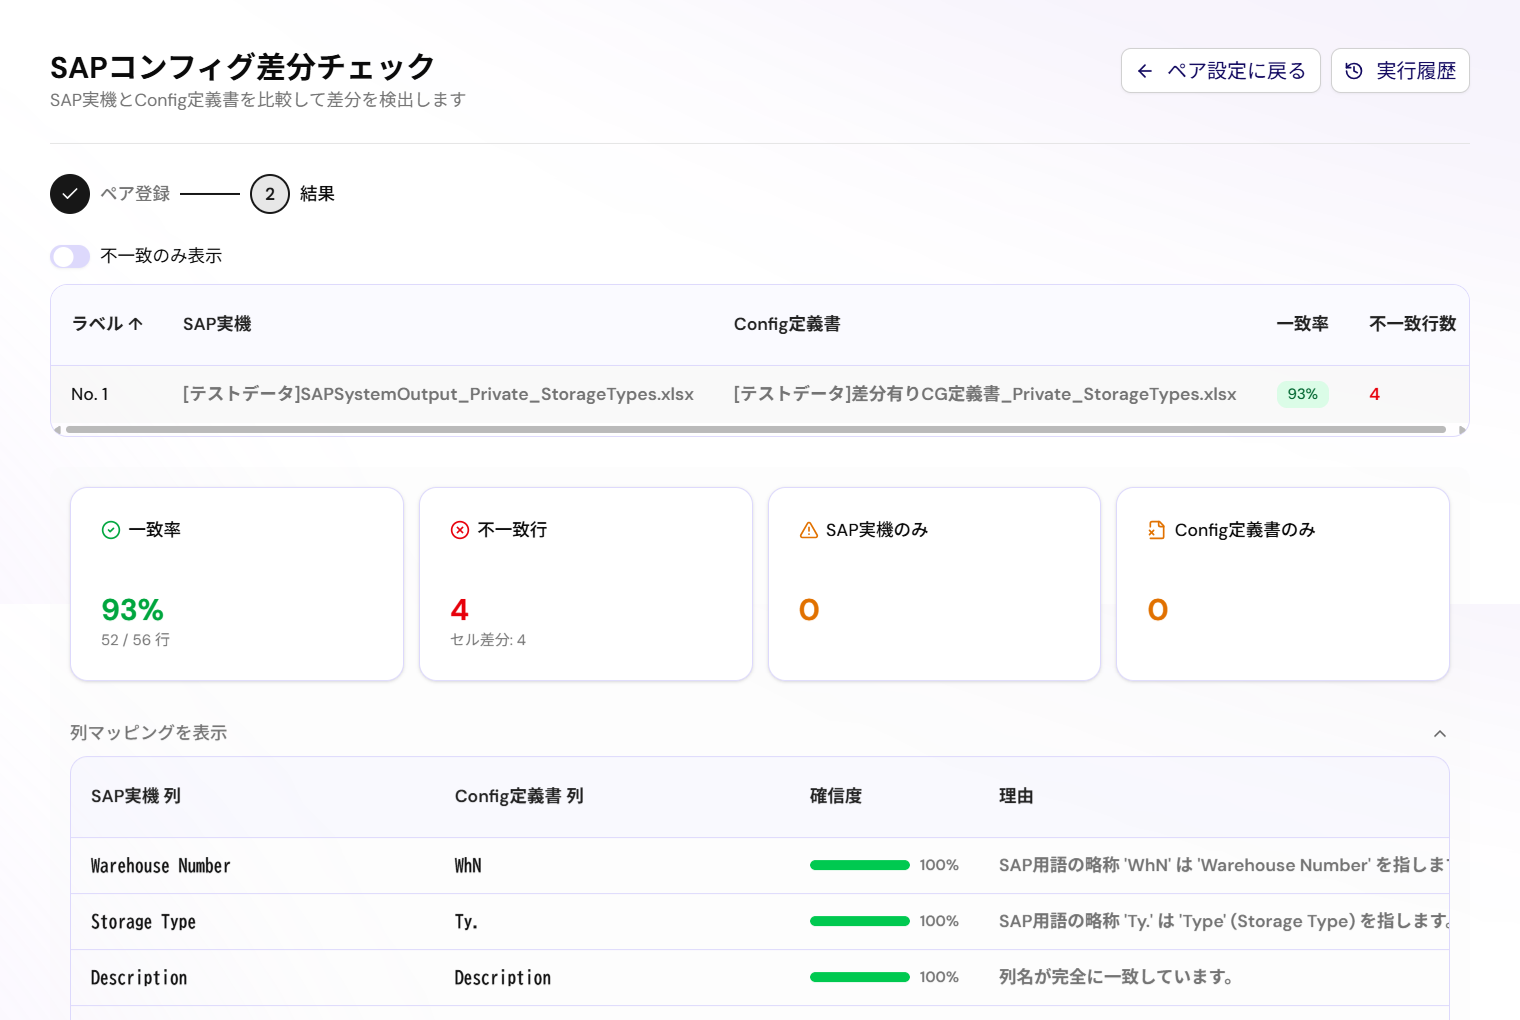Click the Storage Type confidence bar
Screen dimensions: 1520x1020
pyautogui.click(x=860, y=921)
